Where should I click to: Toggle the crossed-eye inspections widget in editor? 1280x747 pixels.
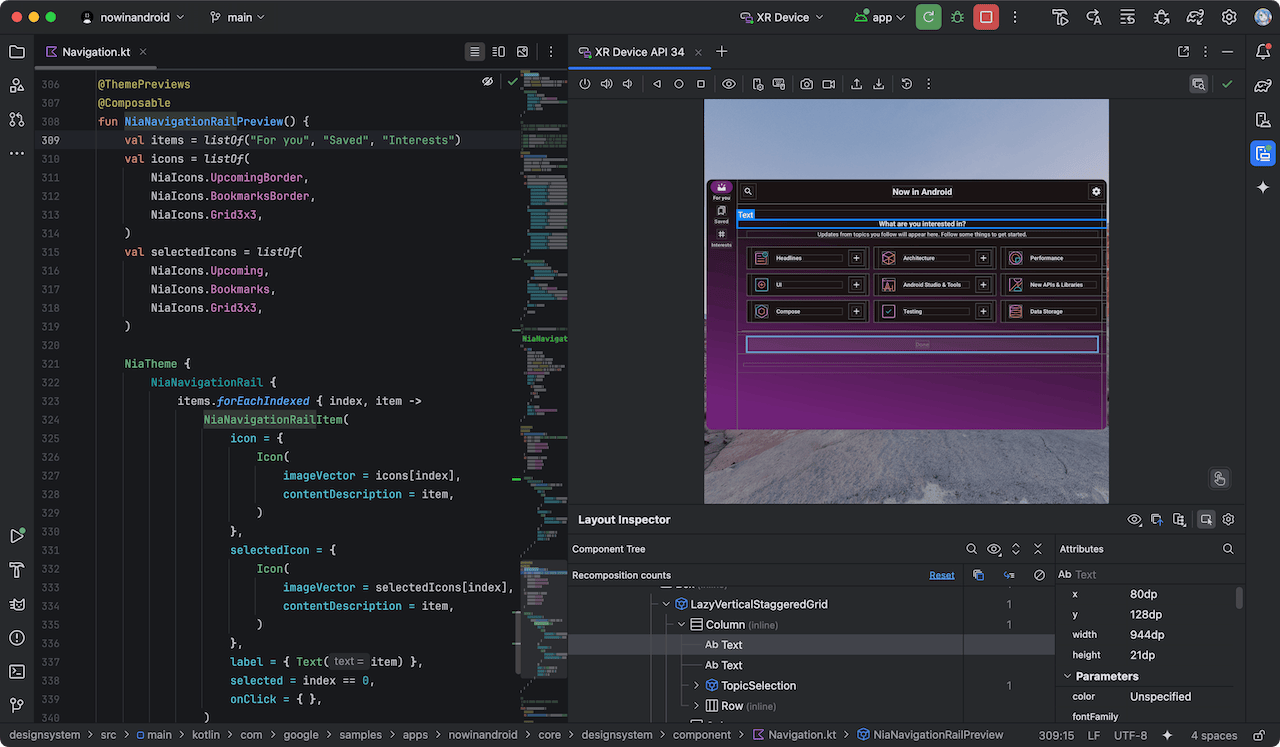(488, 82)
